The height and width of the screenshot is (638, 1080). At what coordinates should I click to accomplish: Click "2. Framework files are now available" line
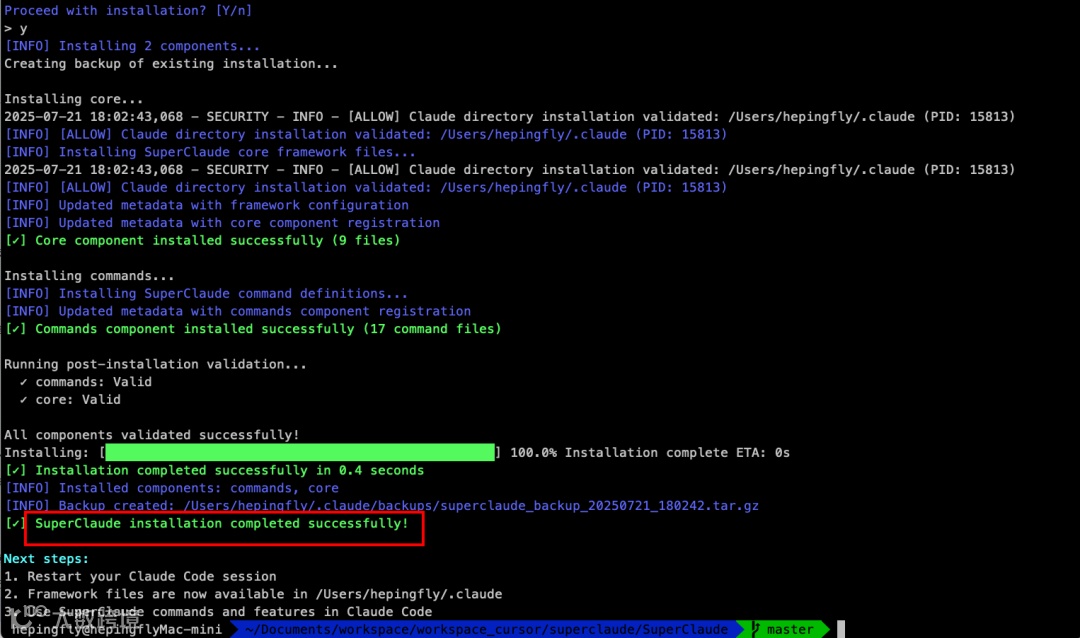pyautogui.click(x=253, y=595)
